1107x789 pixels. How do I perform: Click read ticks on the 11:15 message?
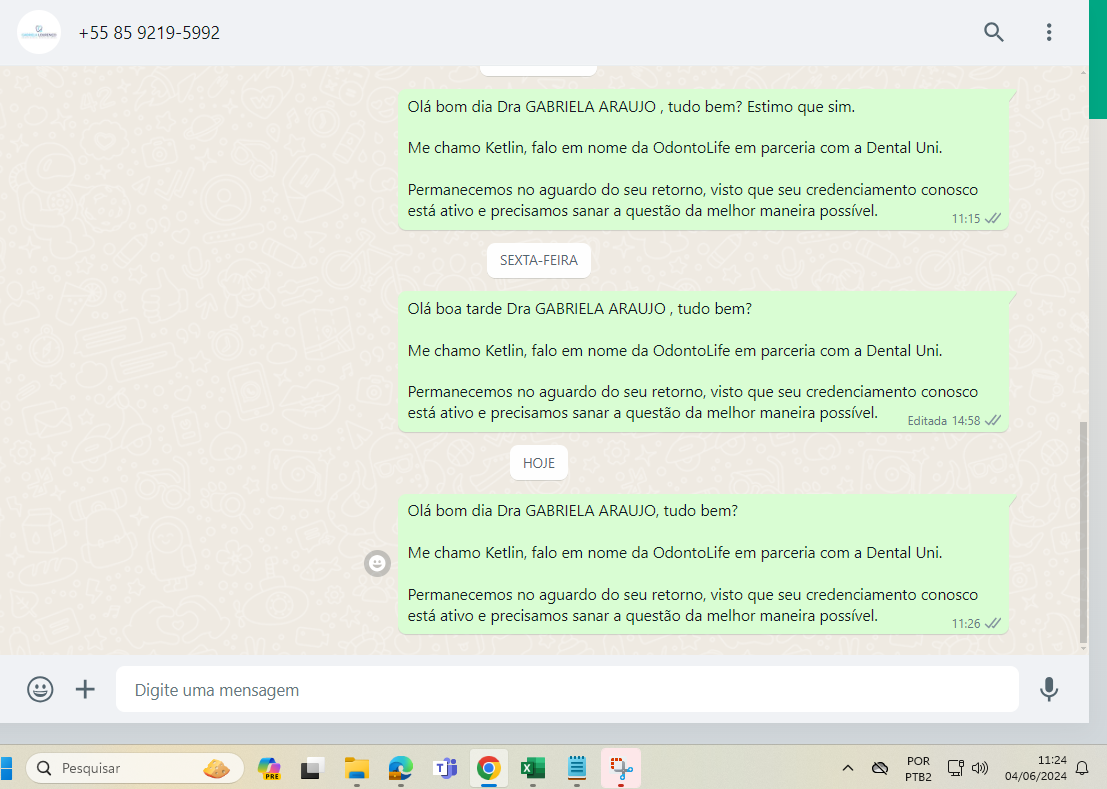point(993,219)
